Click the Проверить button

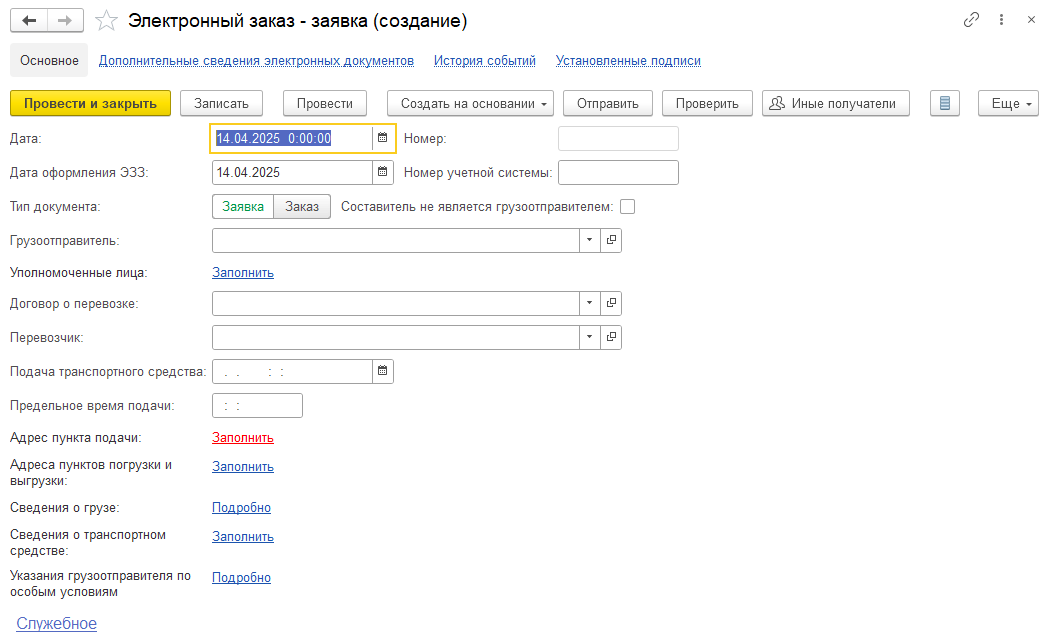(x=706, y=103)
